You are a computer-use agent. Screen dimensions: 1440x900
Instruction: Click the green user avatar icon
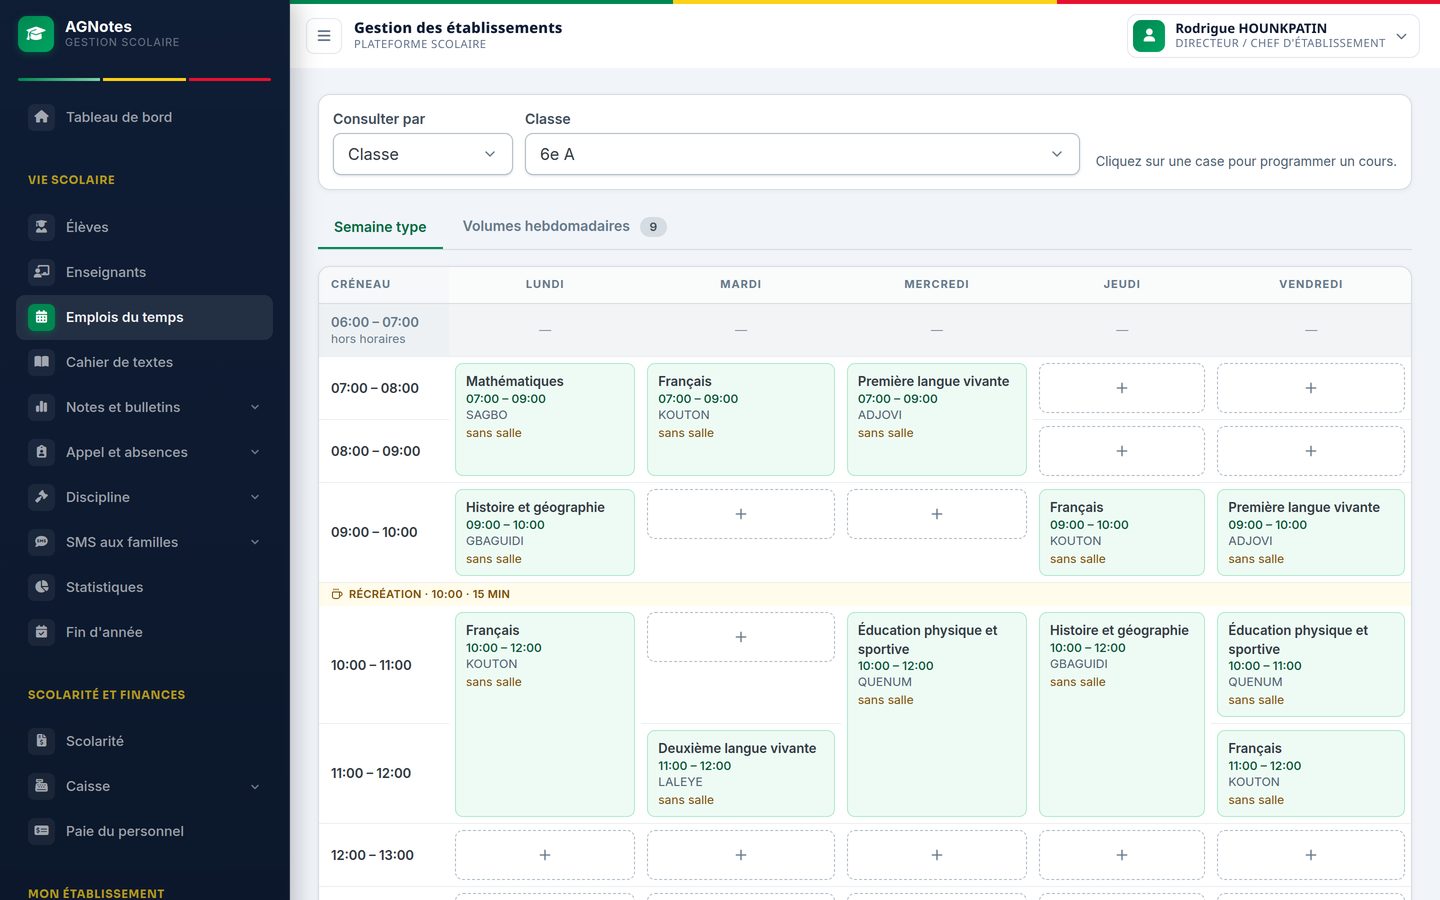click(x=1149, y=36)
